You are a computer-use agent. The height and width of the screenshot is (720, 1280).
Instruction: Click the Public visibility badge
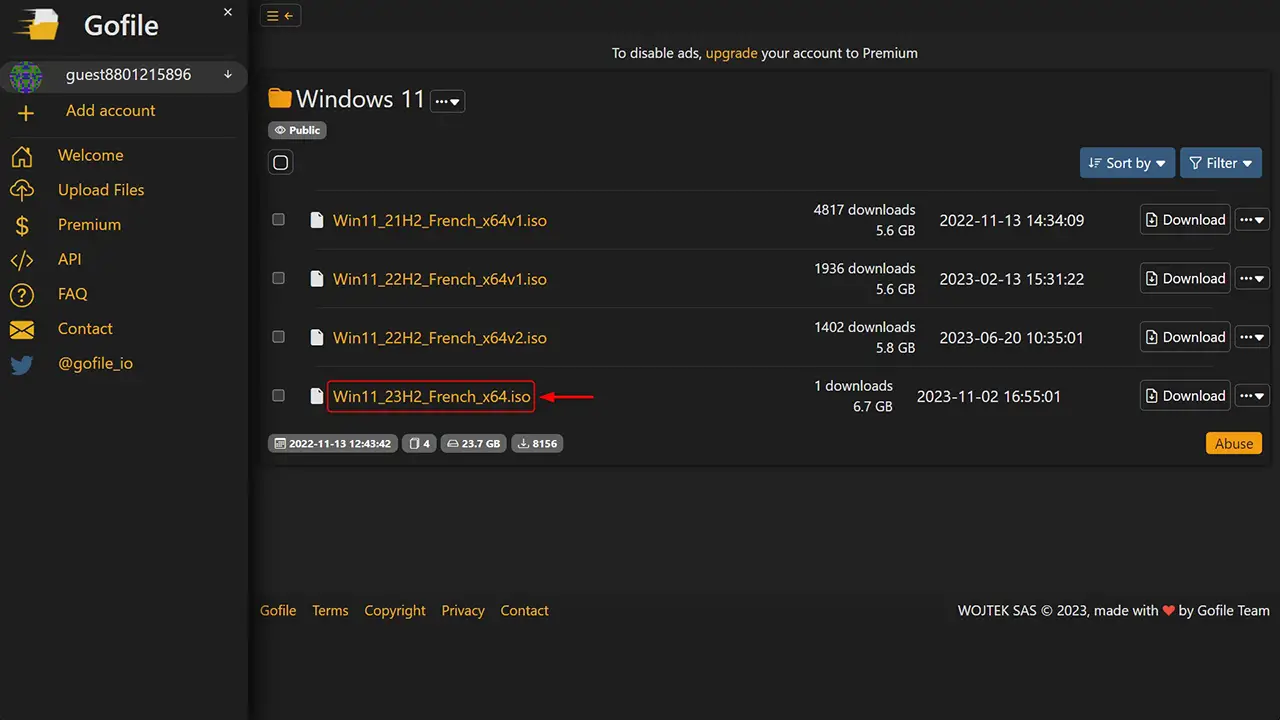tap(297, 130)
